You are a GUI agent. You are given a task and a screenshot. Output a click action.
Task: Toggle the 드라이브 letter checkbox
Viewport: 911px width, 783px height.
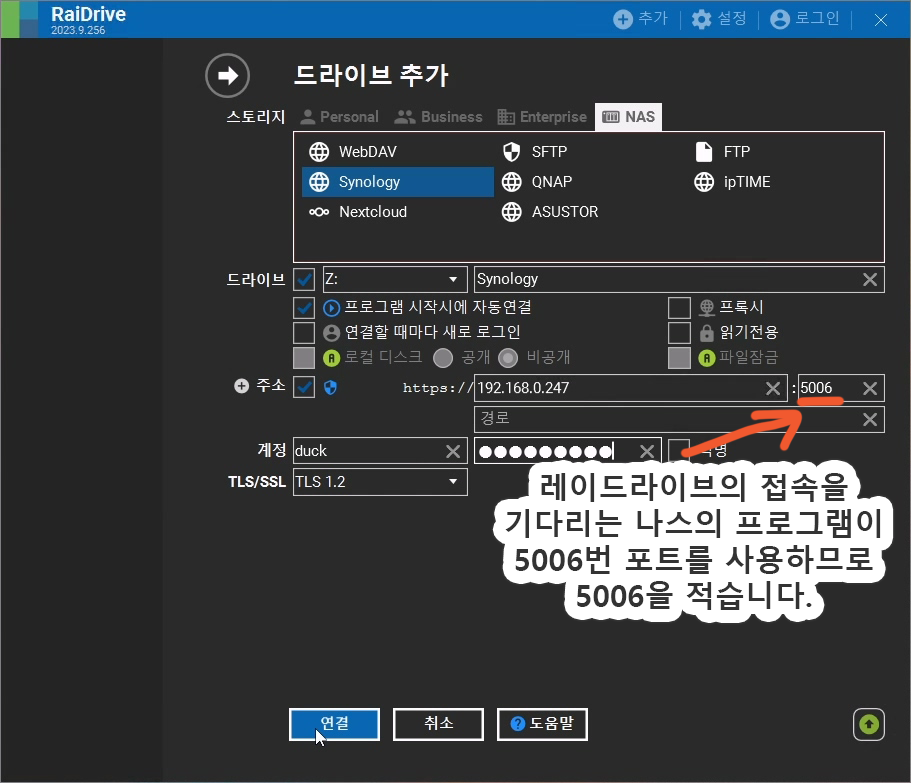[x=304, y=279]
